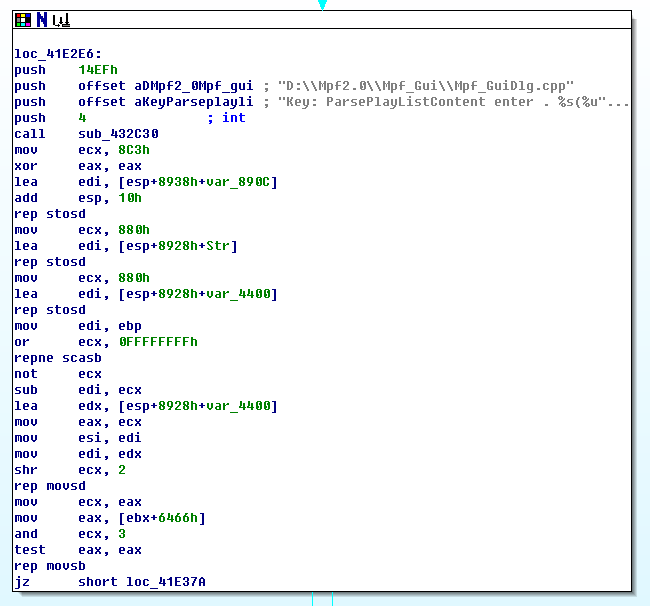The width and height of the screenshot is (650, 606).
Task: Click the node color palette icon
Action: pyautogui.click(x=23, y=20)
